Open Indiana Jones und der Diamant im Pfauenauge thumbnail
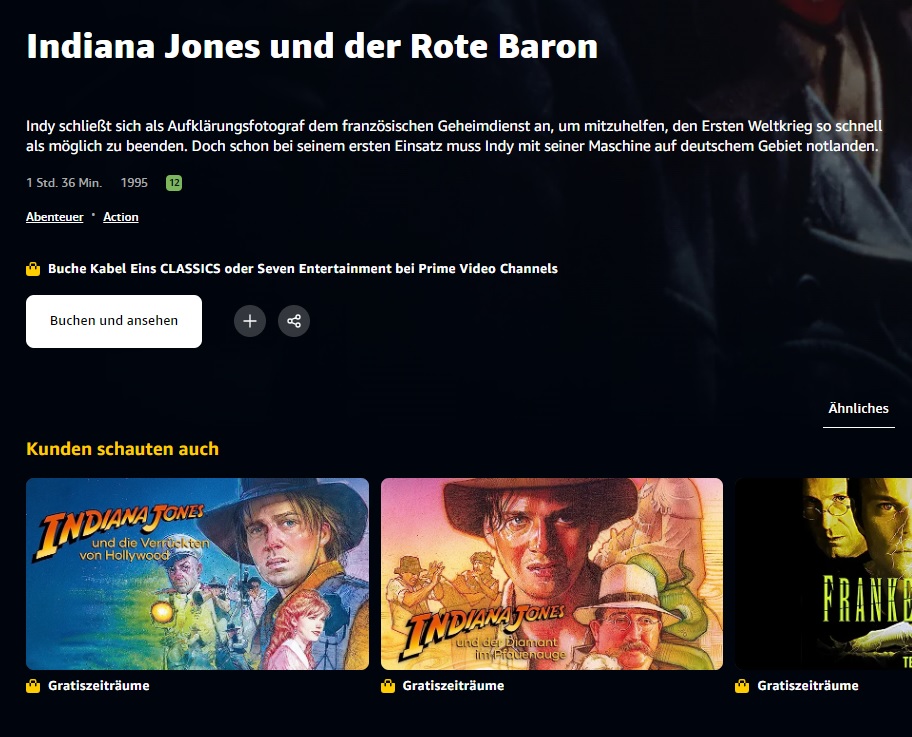This screenshot has height=737, width=912. (x=552, y=574)
